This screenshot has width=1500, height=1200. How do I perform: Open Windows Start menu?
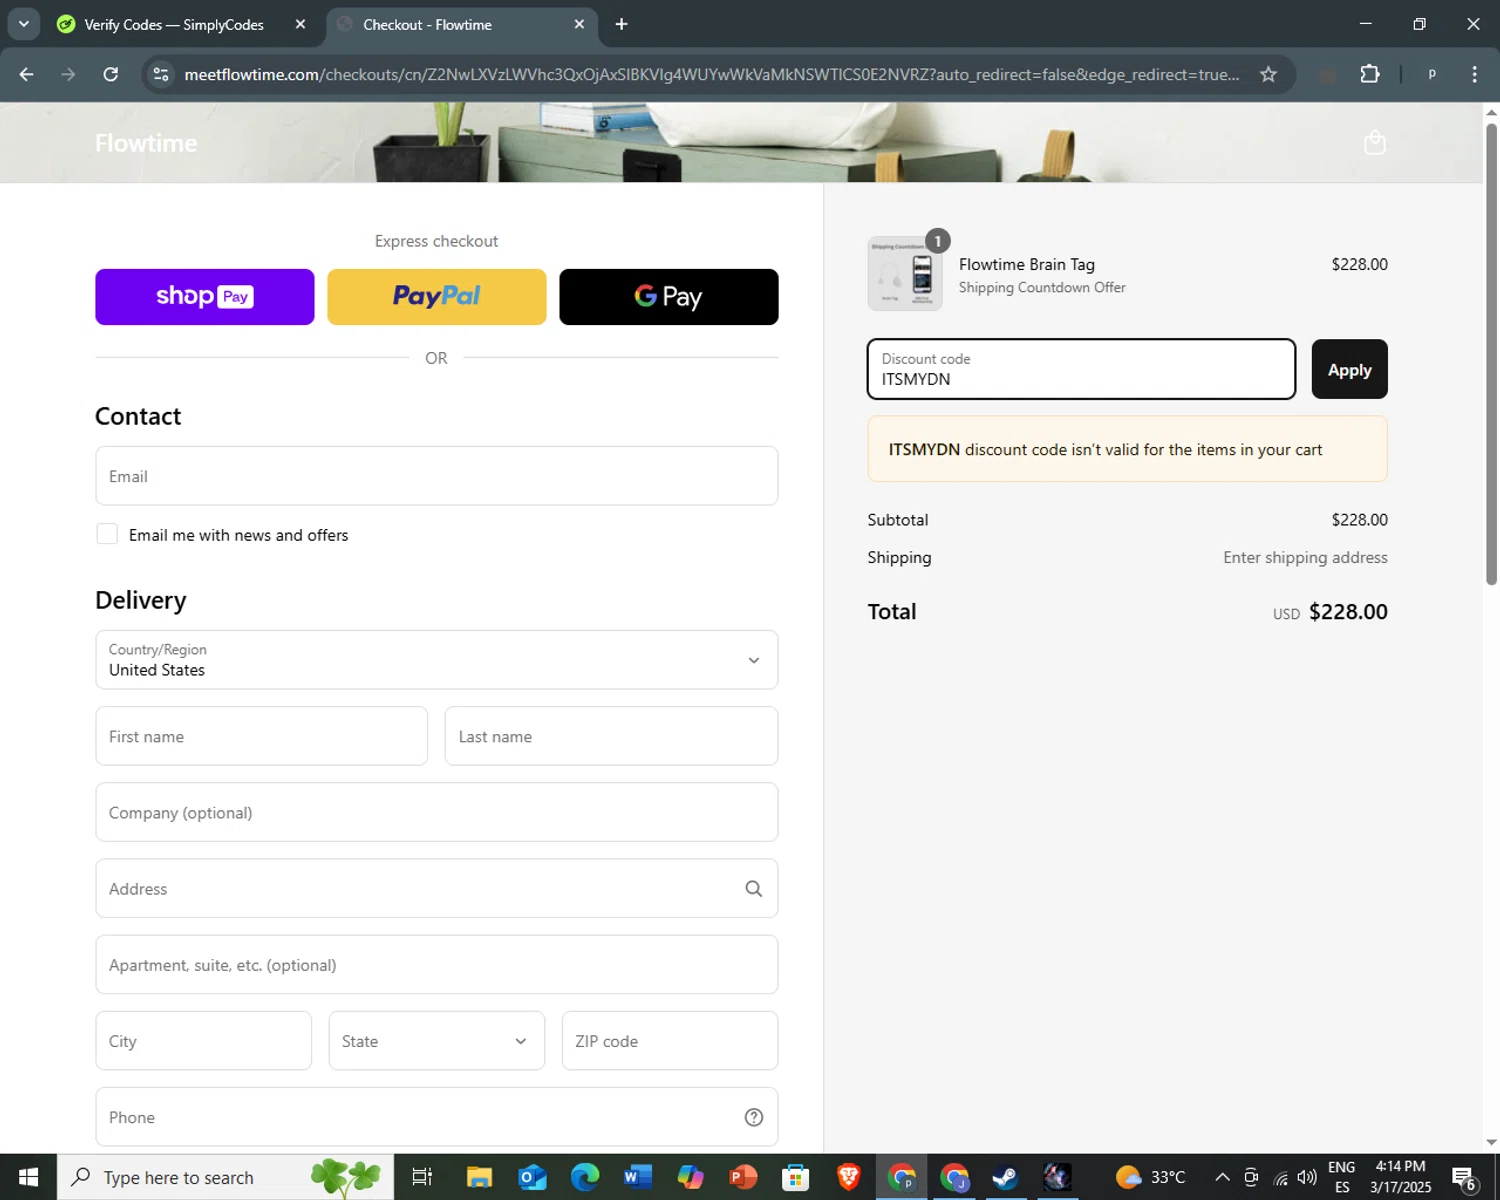(x=28, y=1177)
